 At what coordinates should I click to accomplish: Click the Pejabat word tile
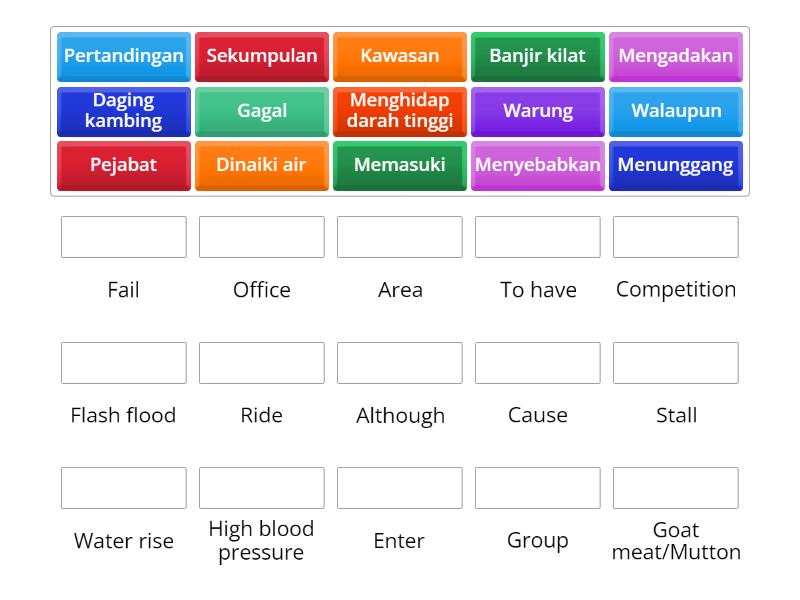point(123,166)
